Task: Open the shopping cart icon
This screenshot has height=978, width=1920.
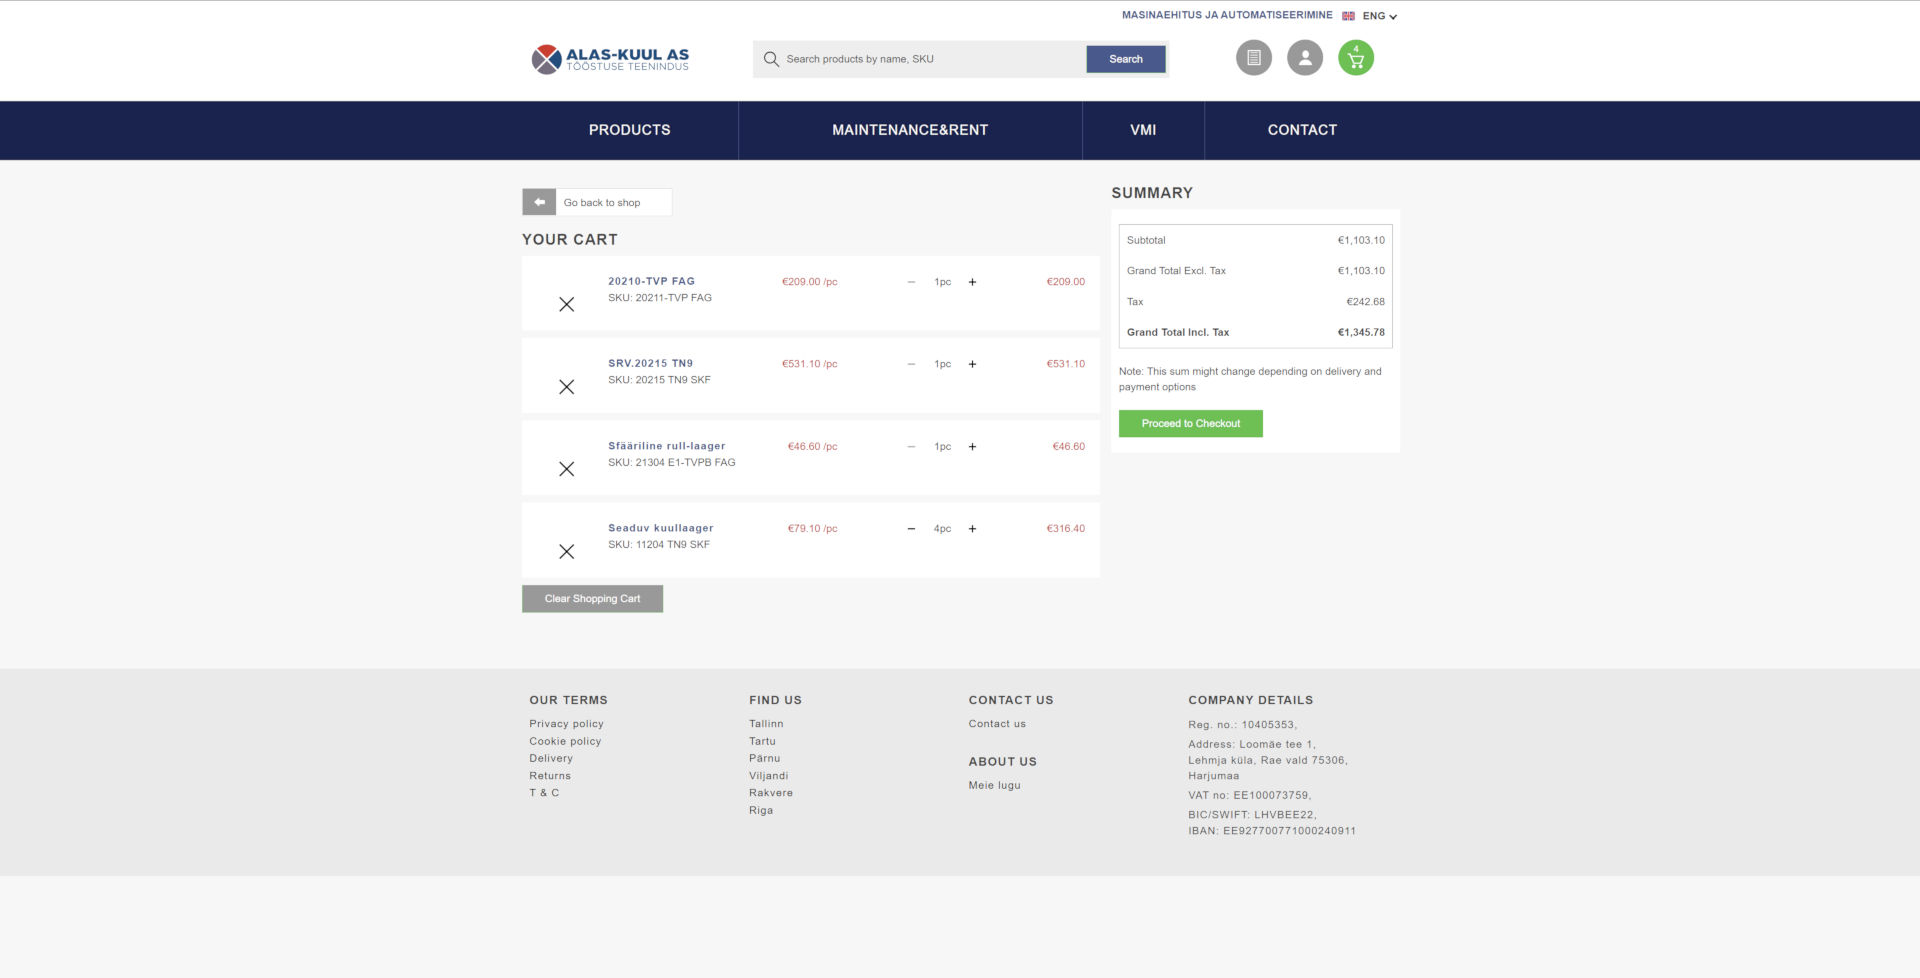Action: (x=1355, y=58)
